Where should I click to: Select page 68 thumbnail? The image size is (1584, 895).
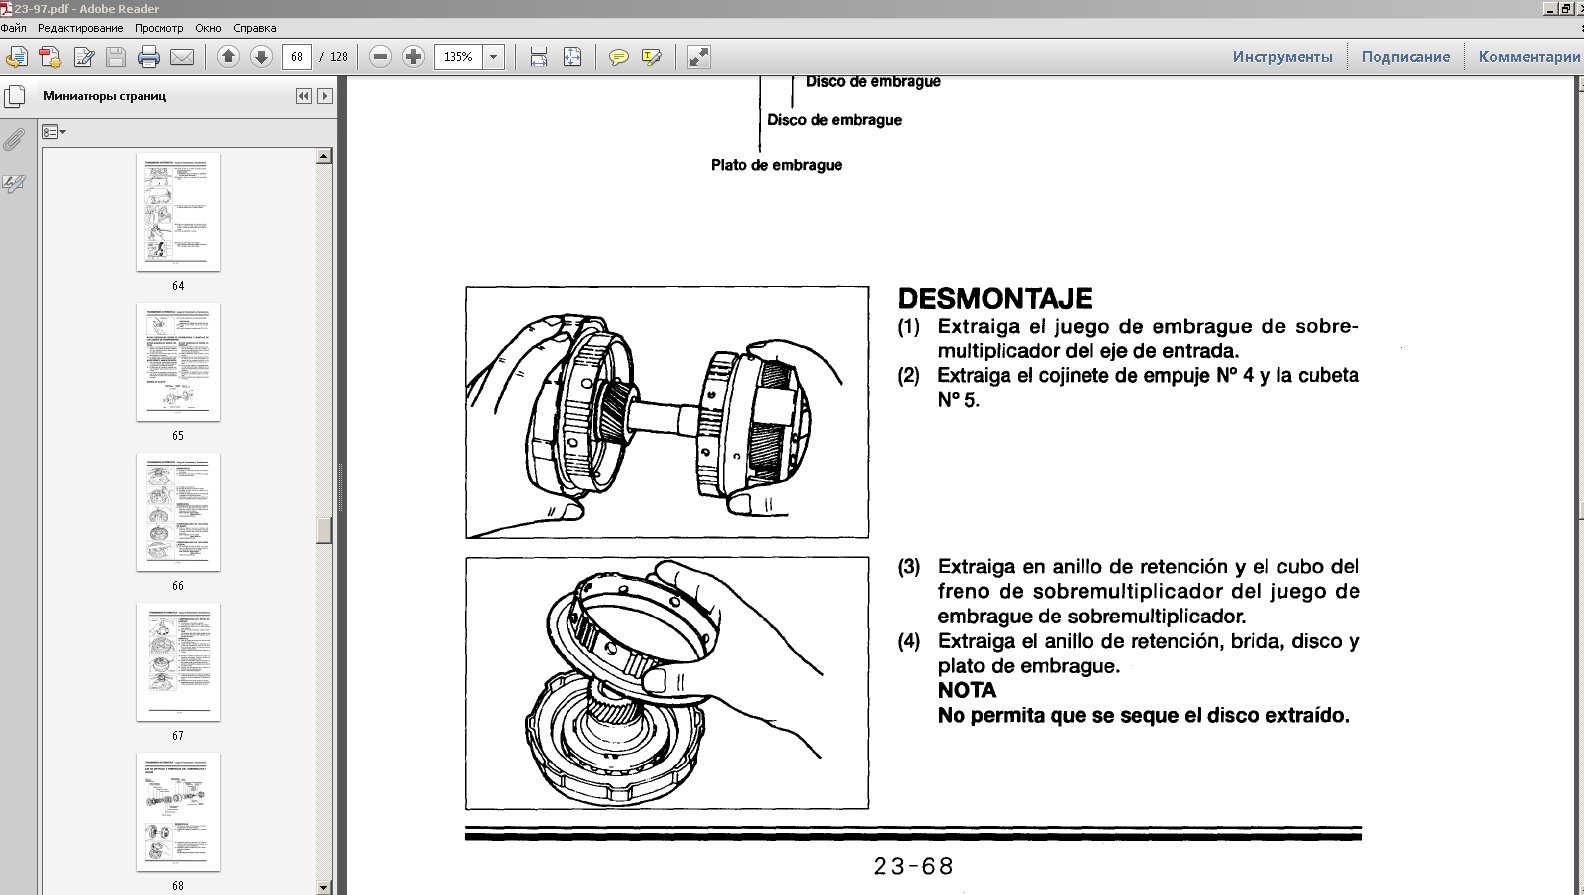178,812
